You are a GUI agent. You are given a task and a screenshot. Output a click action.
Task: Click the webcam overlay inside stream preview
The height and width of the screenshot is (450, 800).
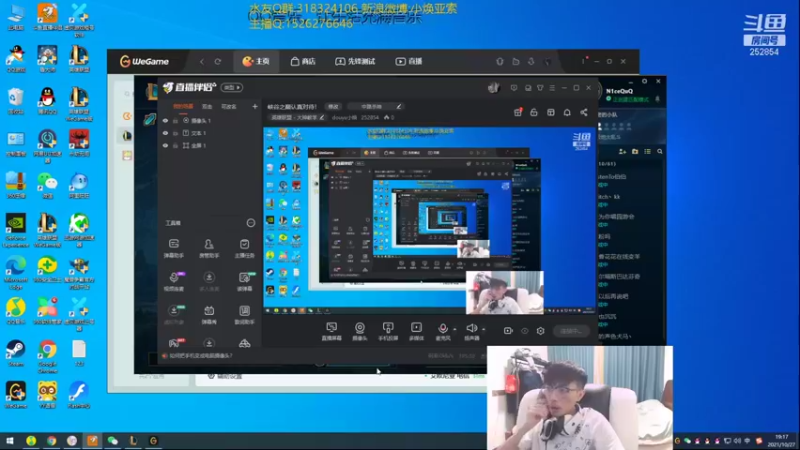pos(505,292)
